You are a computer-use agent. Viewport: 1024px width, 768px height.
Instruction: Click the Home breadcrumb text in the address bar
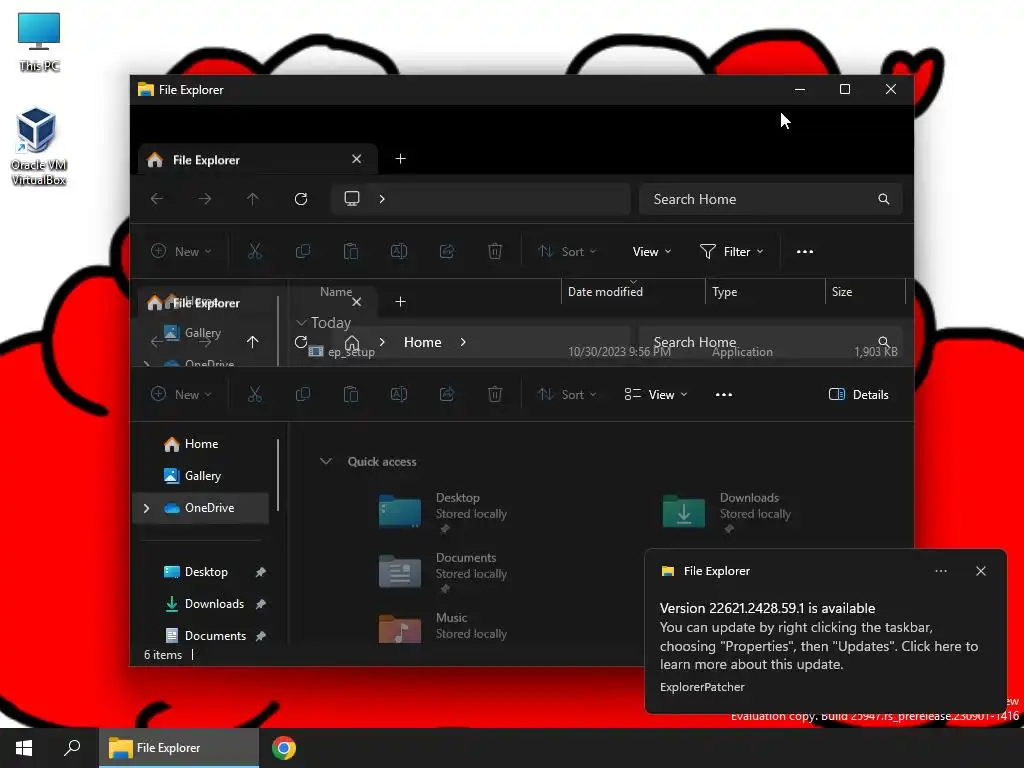pyautogui.click(x=423, y=342)
